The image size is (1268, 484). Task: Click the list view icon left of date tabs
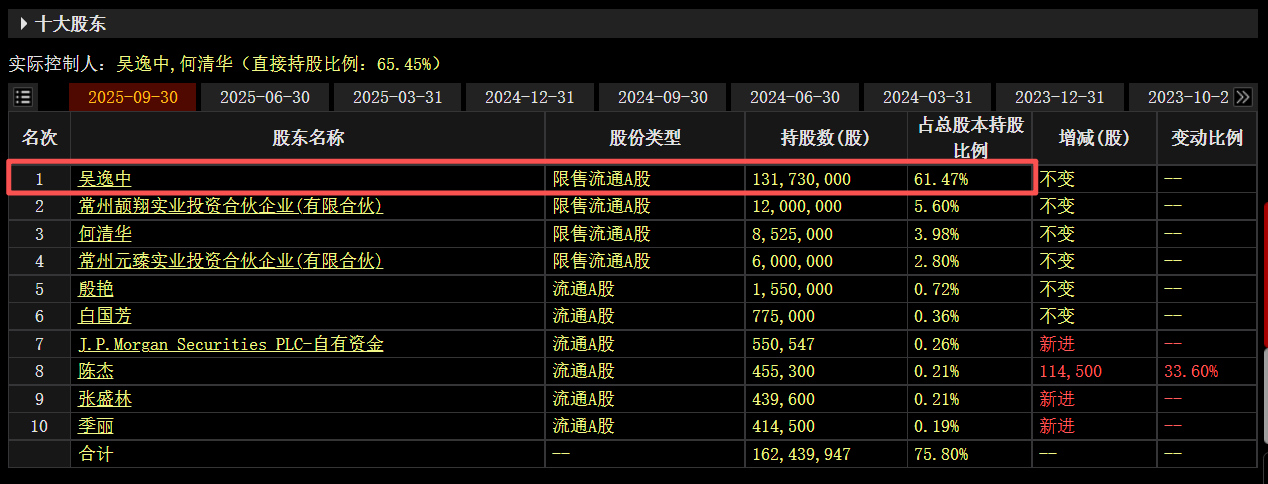coord(23,97)
